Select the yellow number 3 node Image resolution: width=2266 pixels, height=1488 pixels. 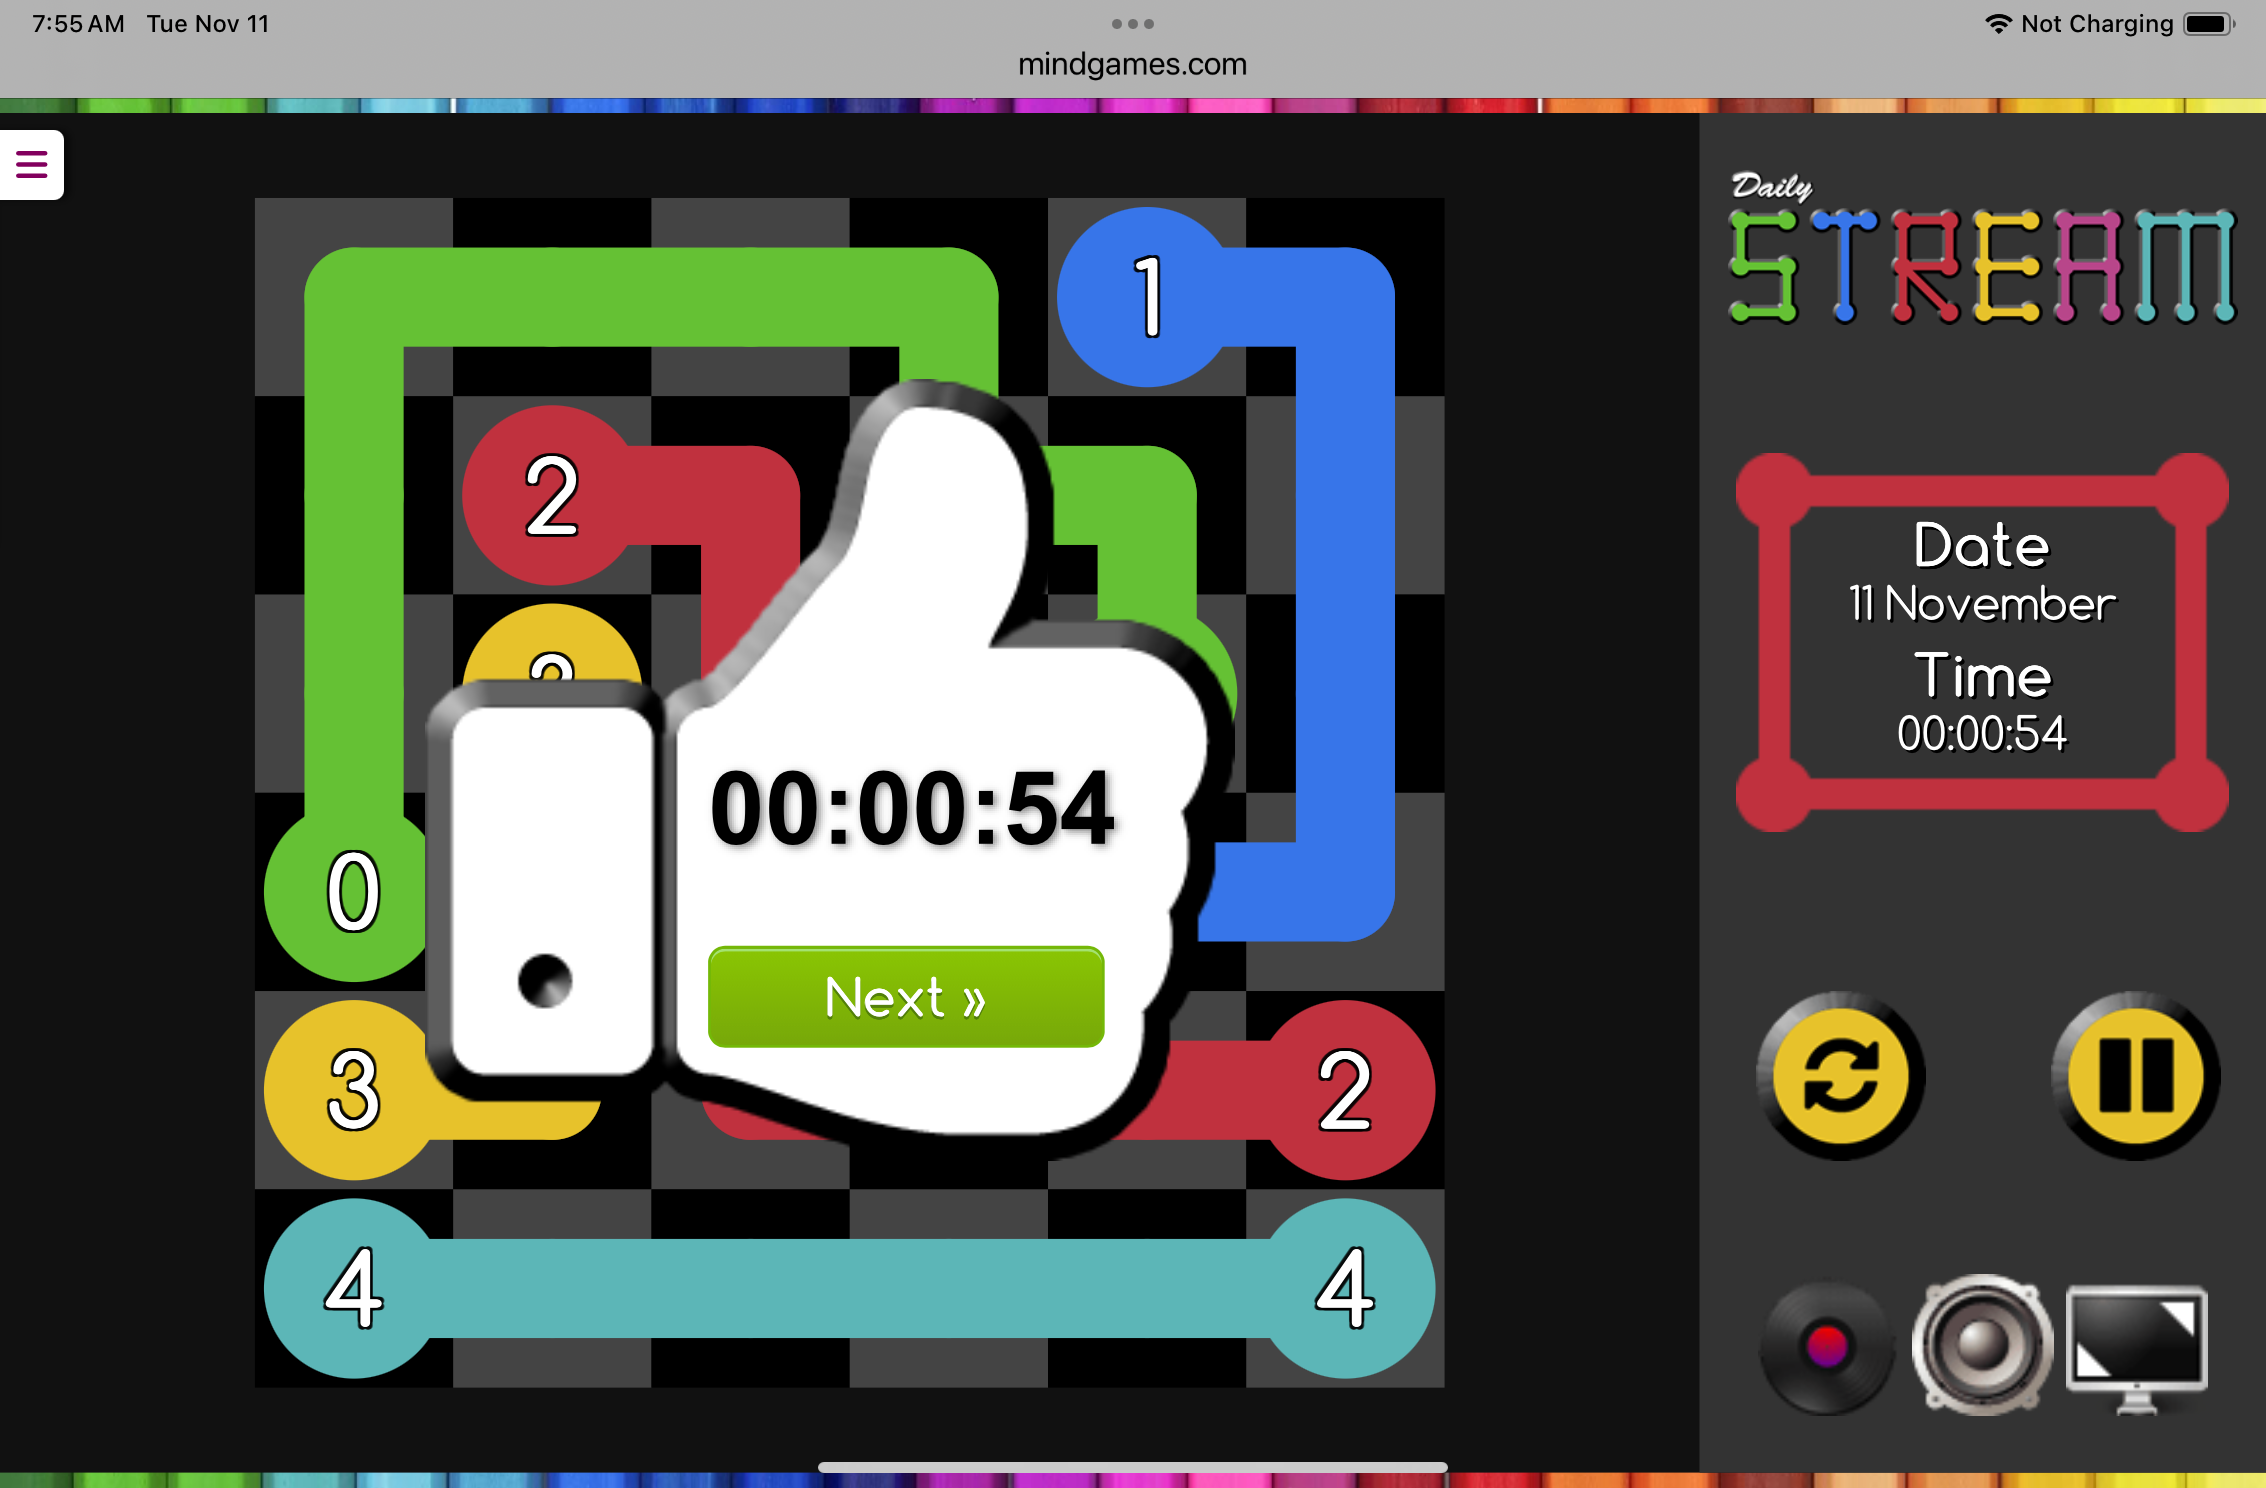353,1090
